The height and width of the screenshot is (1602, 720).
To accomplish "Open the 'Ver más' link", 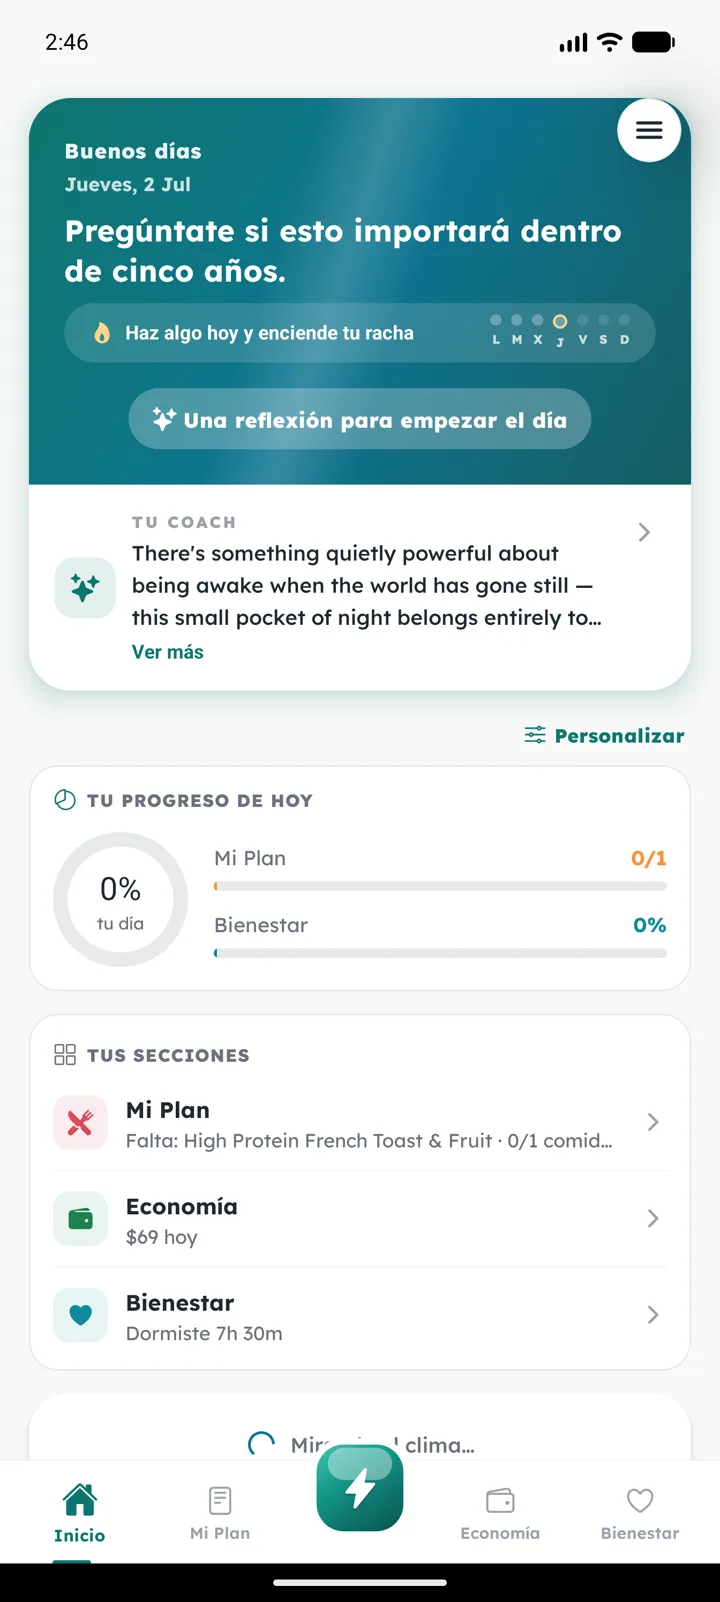I will [168, 652].
